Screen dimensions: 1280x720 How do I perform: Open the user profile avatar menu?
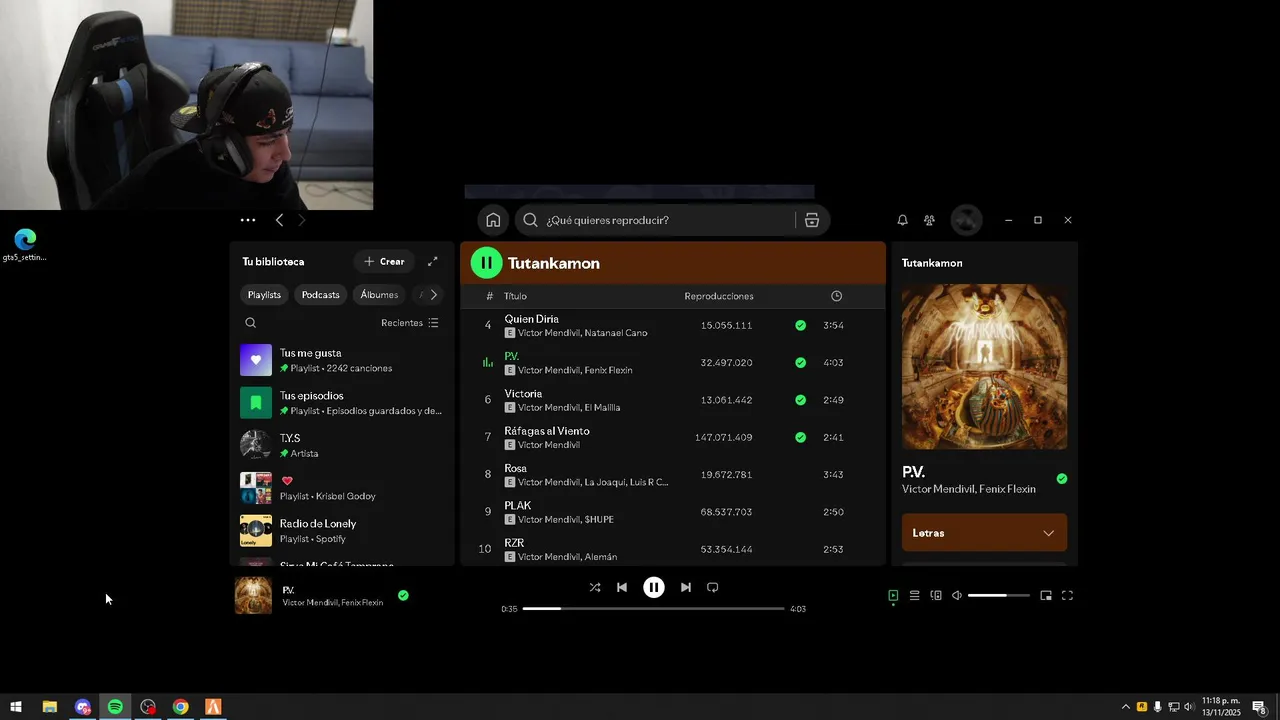[966, 220]
